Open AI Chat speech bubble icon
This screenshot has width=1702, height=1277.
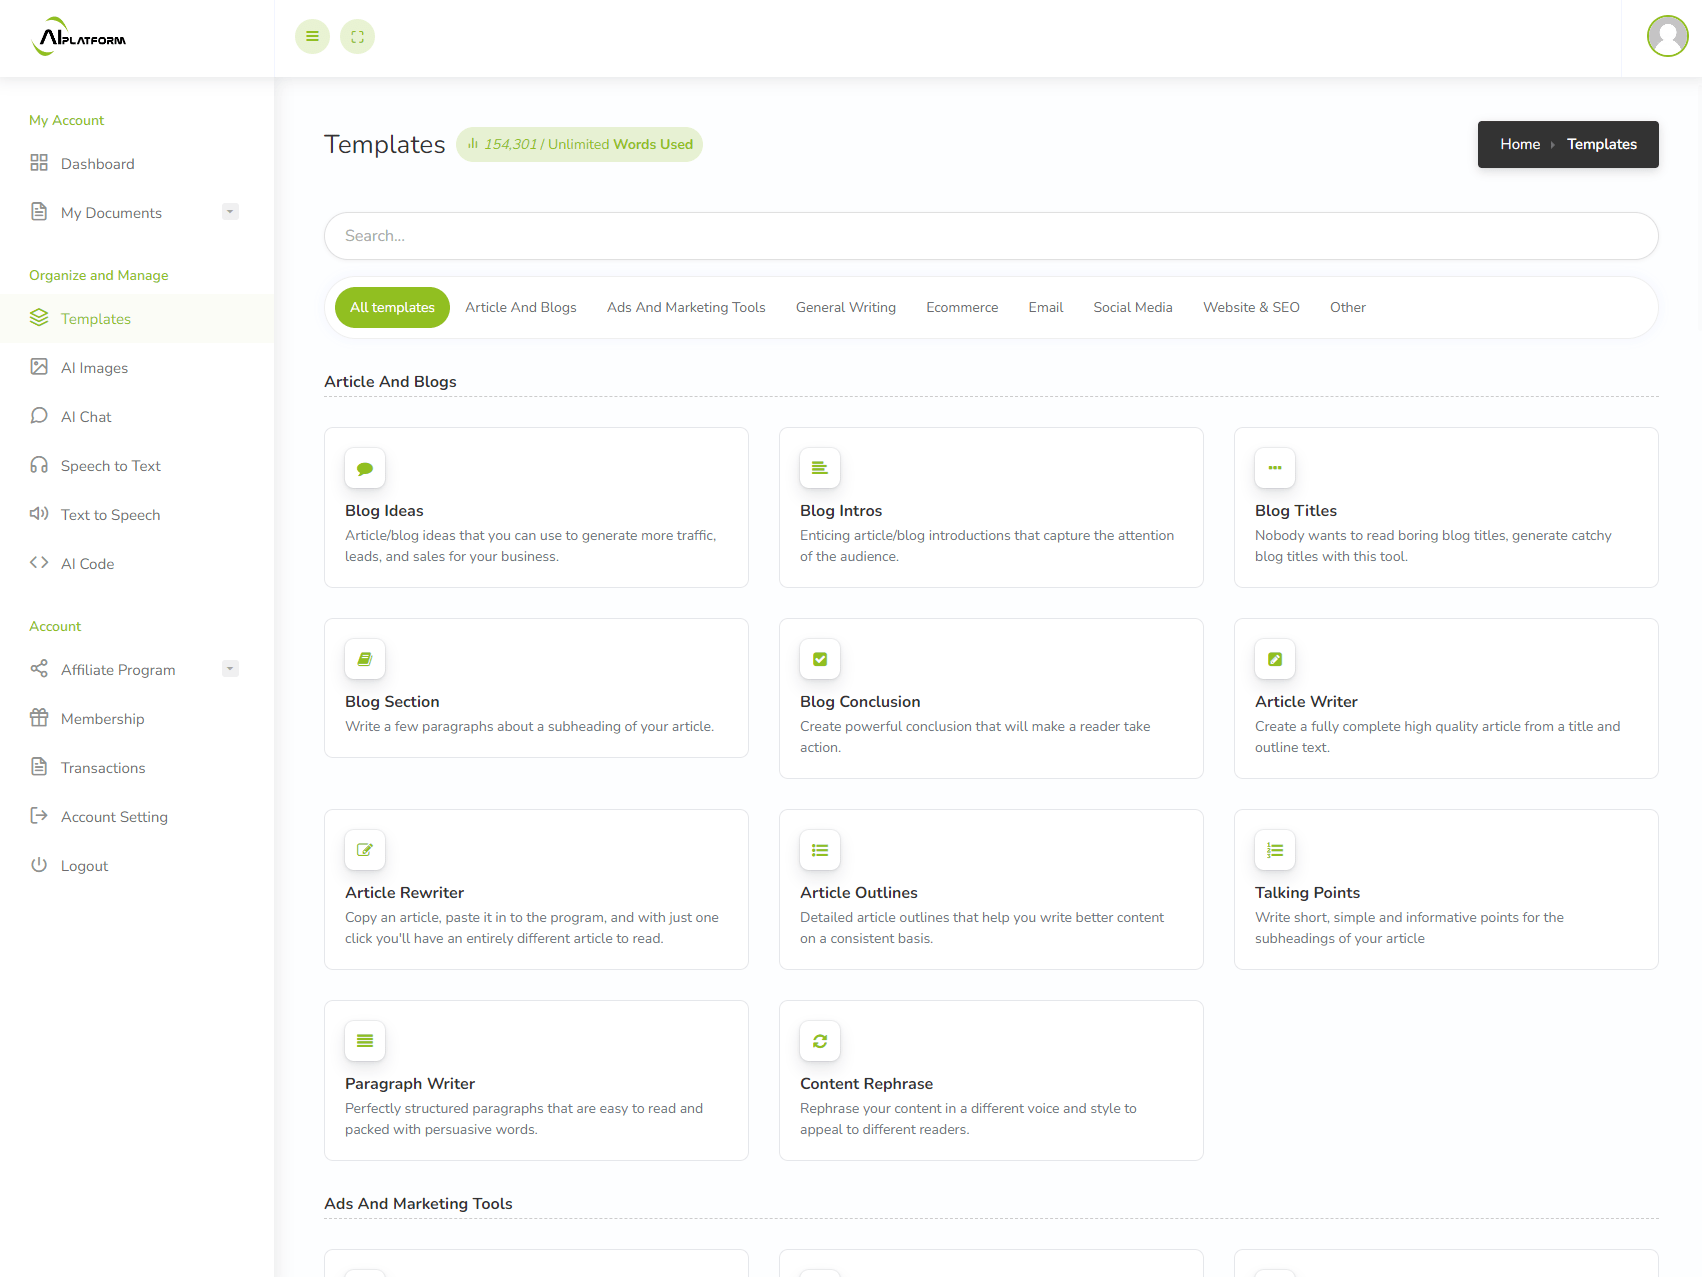[x=39, y=416]
